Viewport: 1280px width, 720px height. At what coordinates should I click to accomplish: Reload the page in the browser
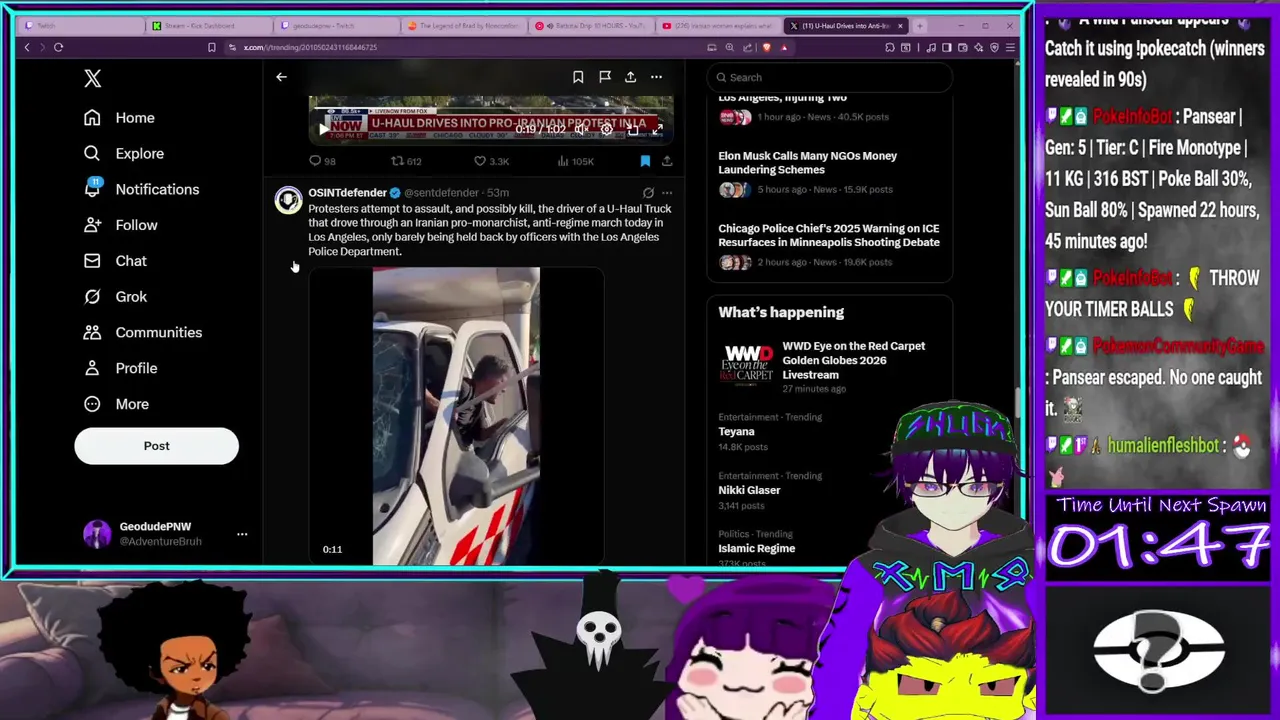coord(58,47)
